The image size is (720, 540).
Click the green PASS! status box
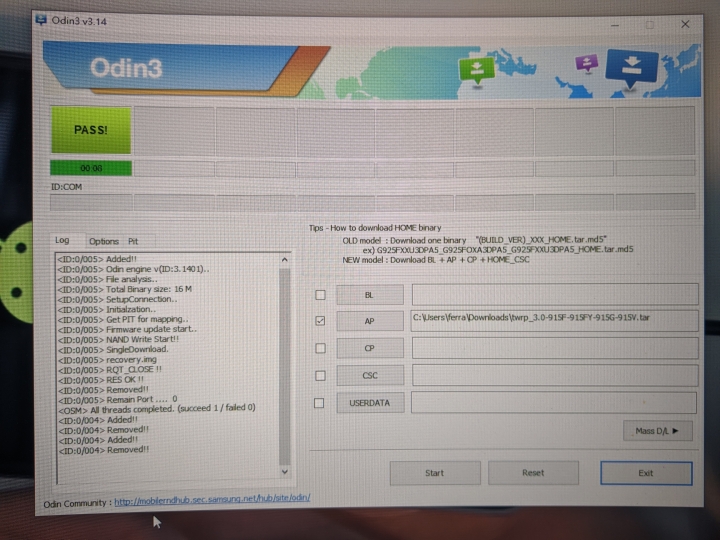[91, 130]
